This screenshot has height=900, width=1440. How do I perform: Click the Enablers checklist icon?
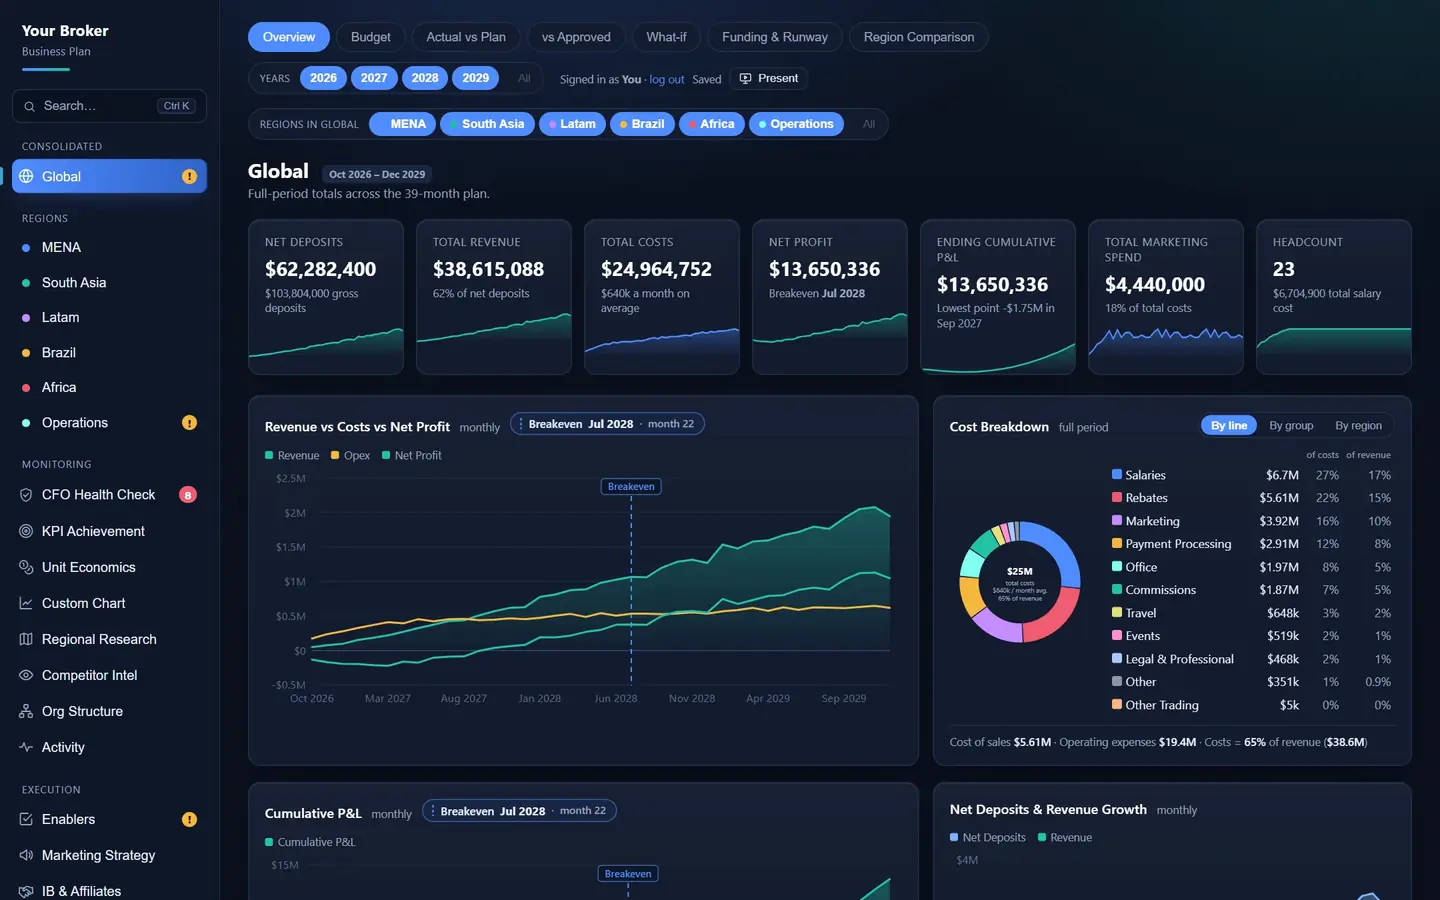(26, 819)
